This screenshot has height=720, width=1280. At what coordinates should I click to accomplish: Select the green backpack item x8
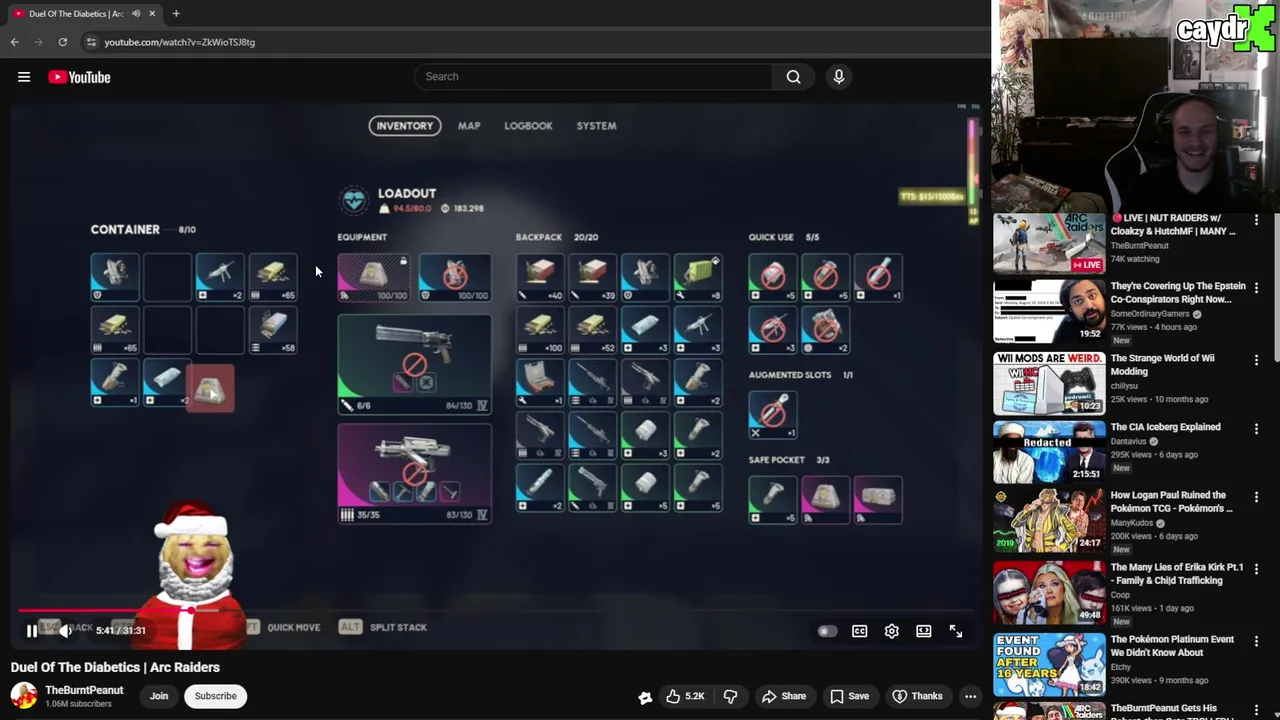[x=698, y=277]
